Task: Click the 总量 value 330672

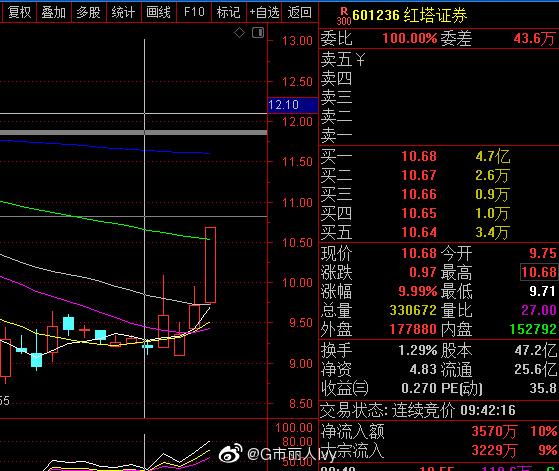Action: point(413,310)
